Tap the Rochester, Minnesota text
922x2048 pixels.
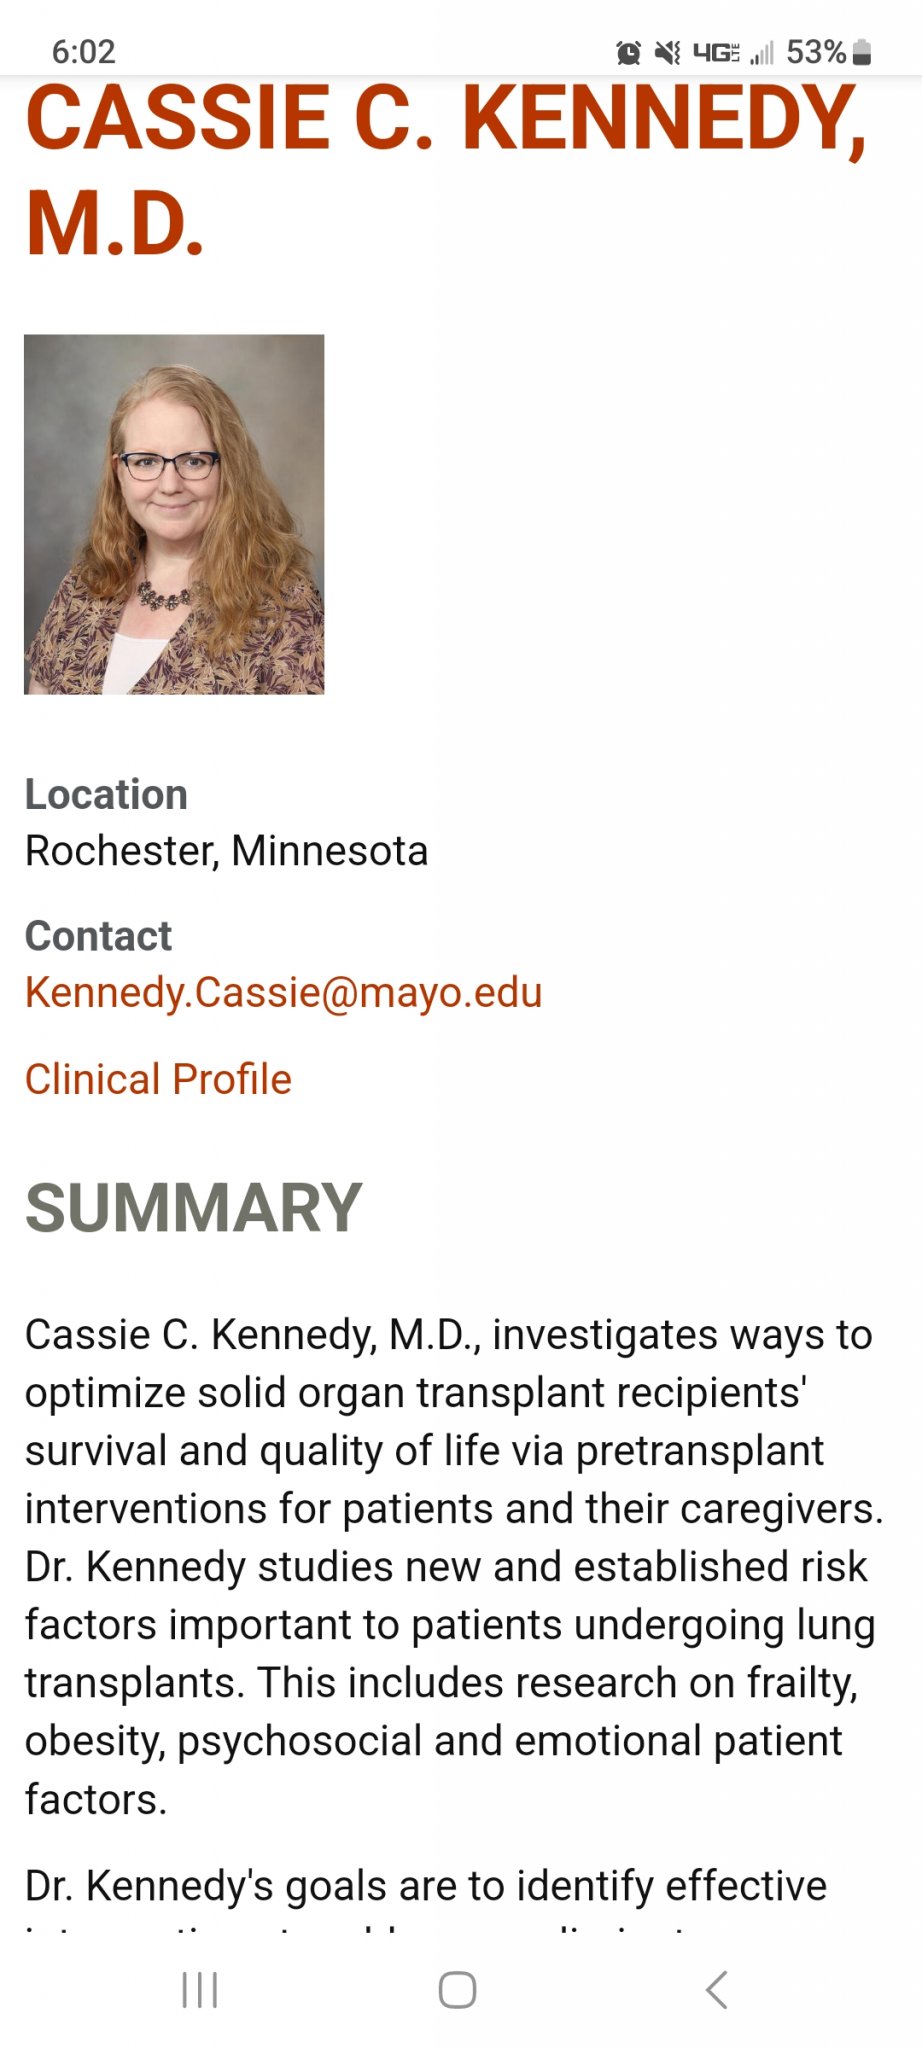[226, 851]
